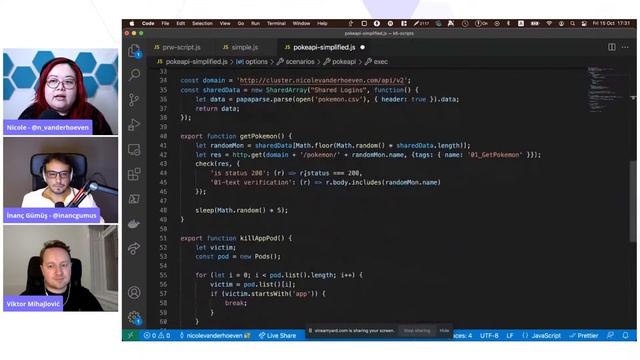Open the Remote Explorer view

[134, 149]
